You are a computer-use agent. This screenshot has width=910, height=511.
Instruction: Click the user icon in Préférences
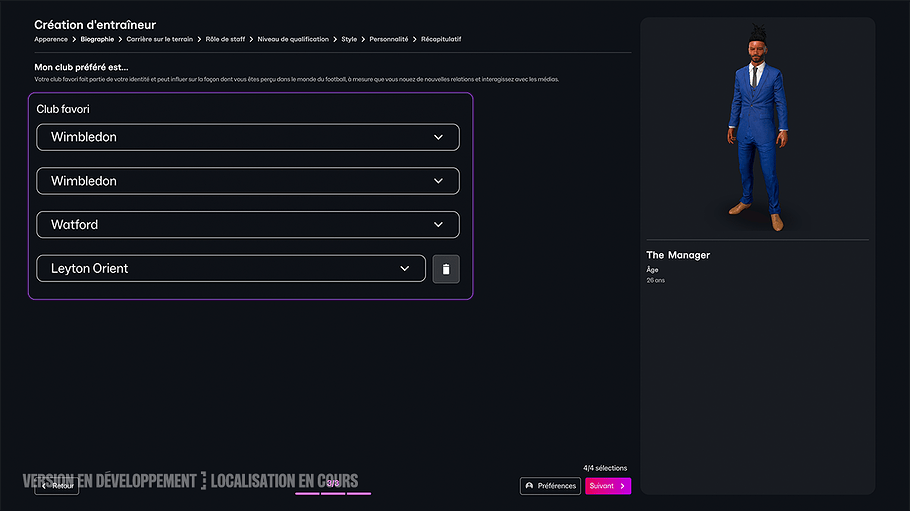529,486
